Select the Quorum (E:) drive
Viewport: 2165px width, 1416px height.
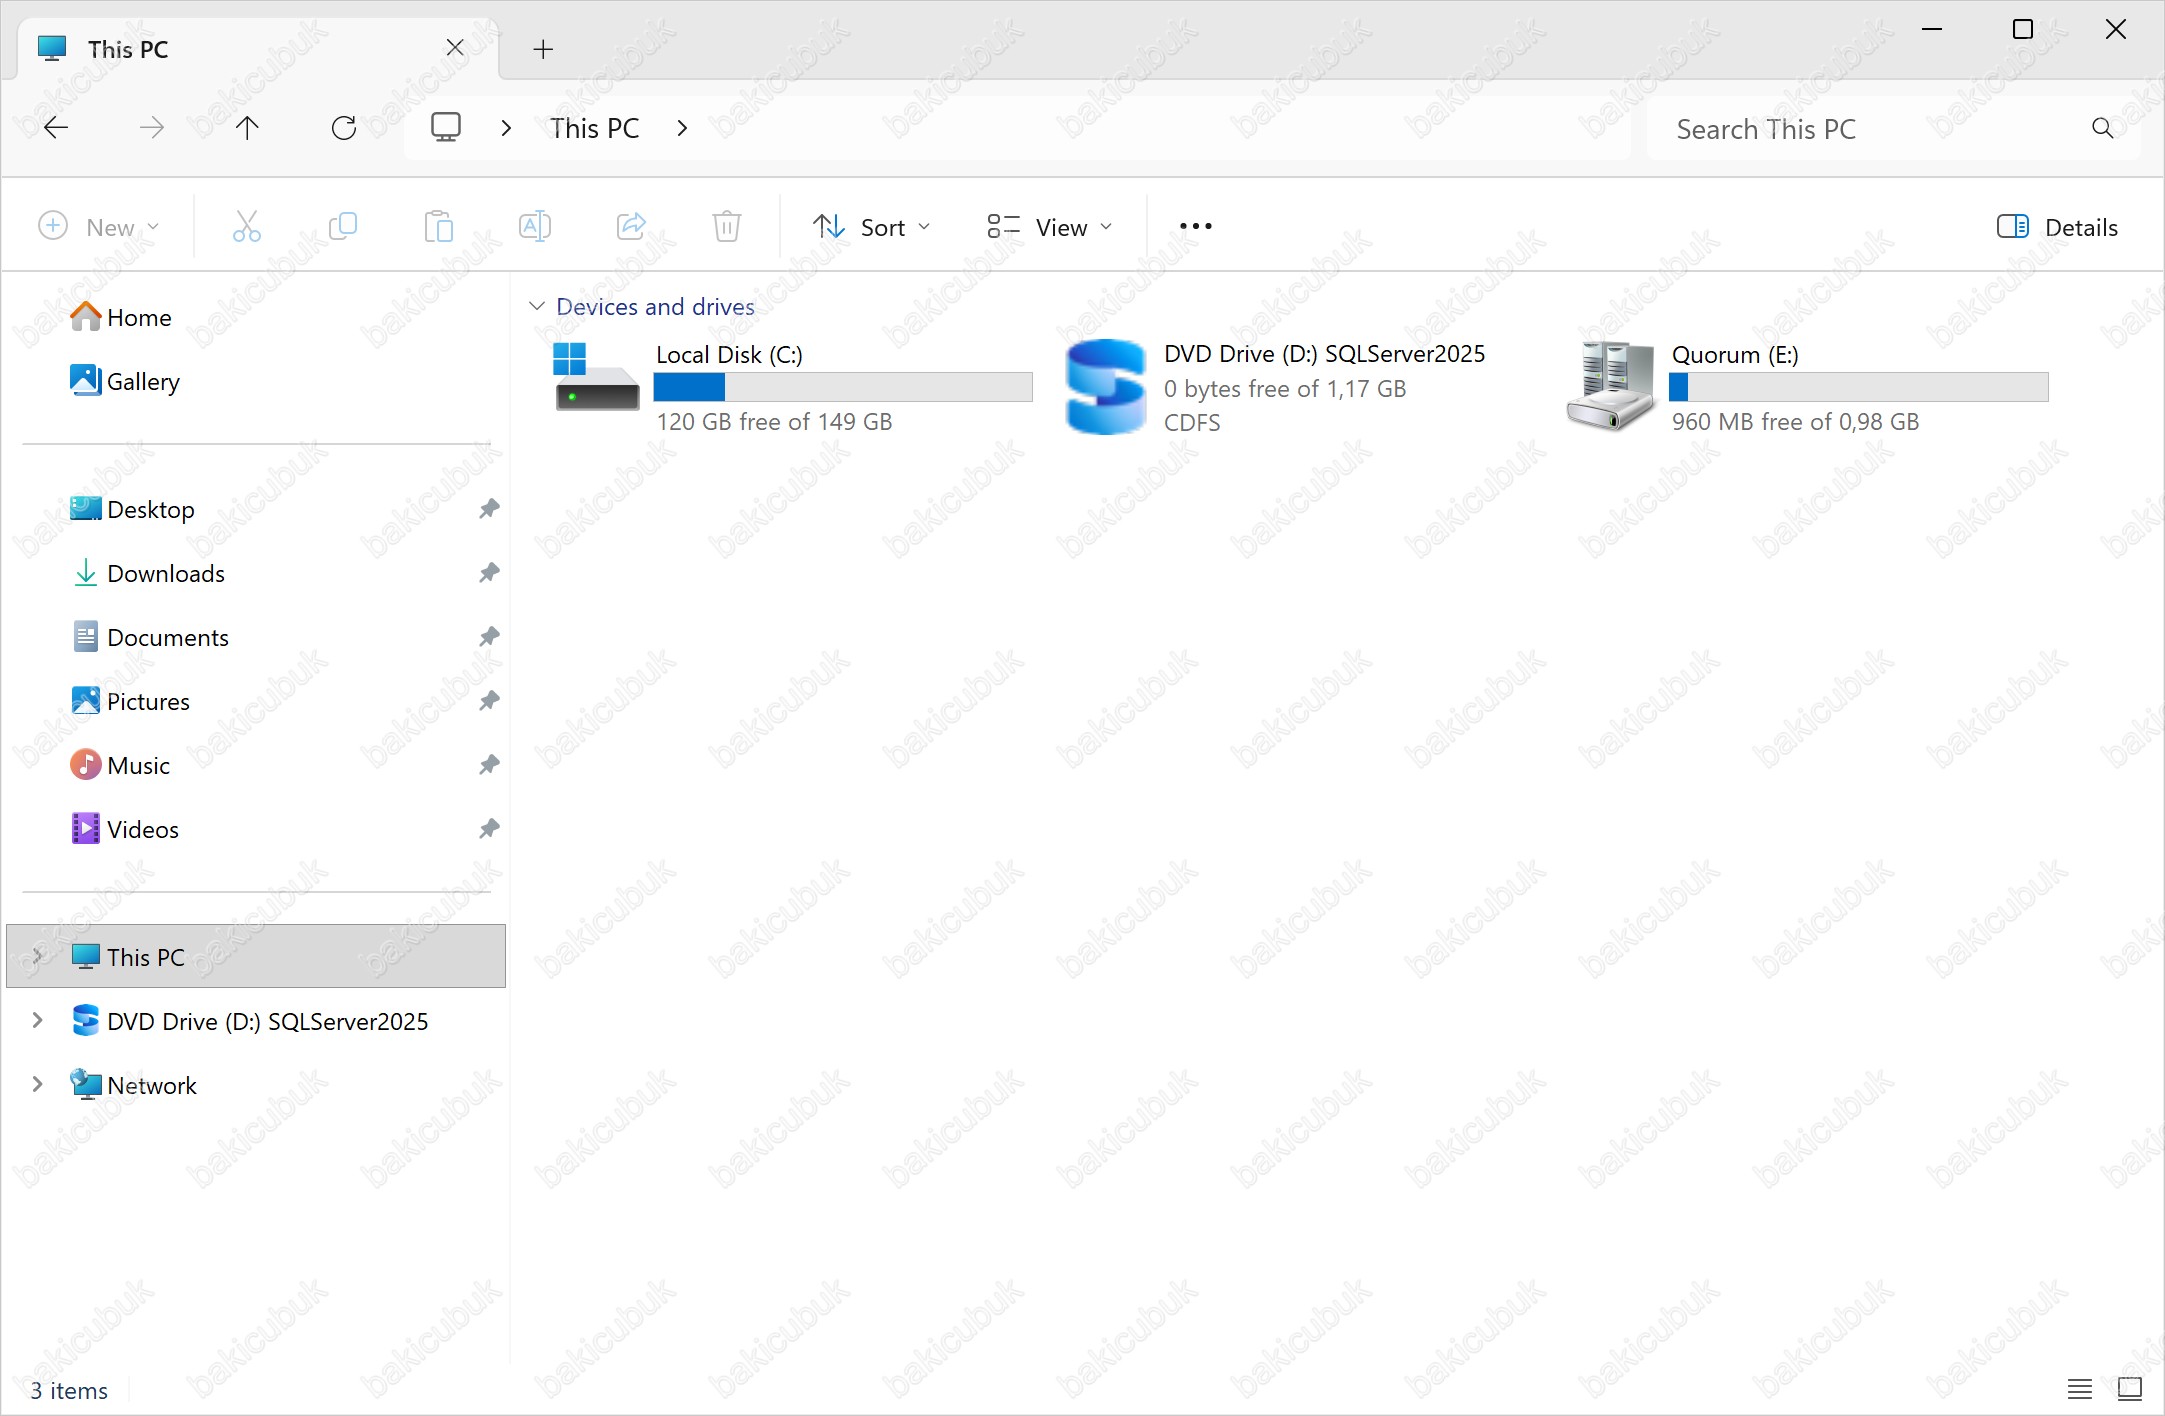point(1734,355)
